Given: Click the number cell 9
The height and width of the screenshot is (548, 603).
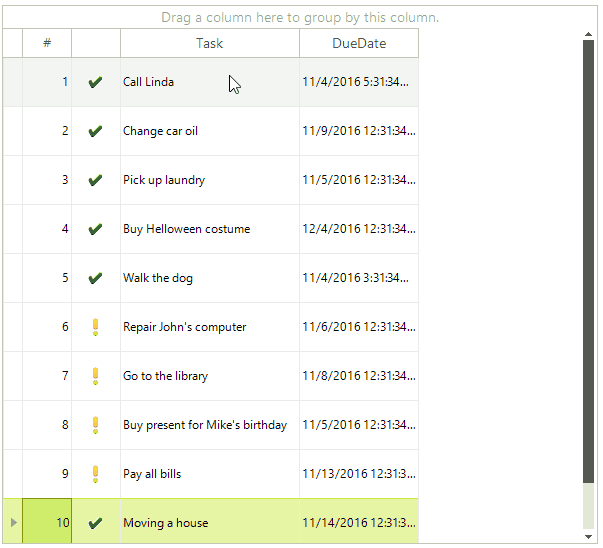Looking at the screenshot, I should tap(47, 474).
